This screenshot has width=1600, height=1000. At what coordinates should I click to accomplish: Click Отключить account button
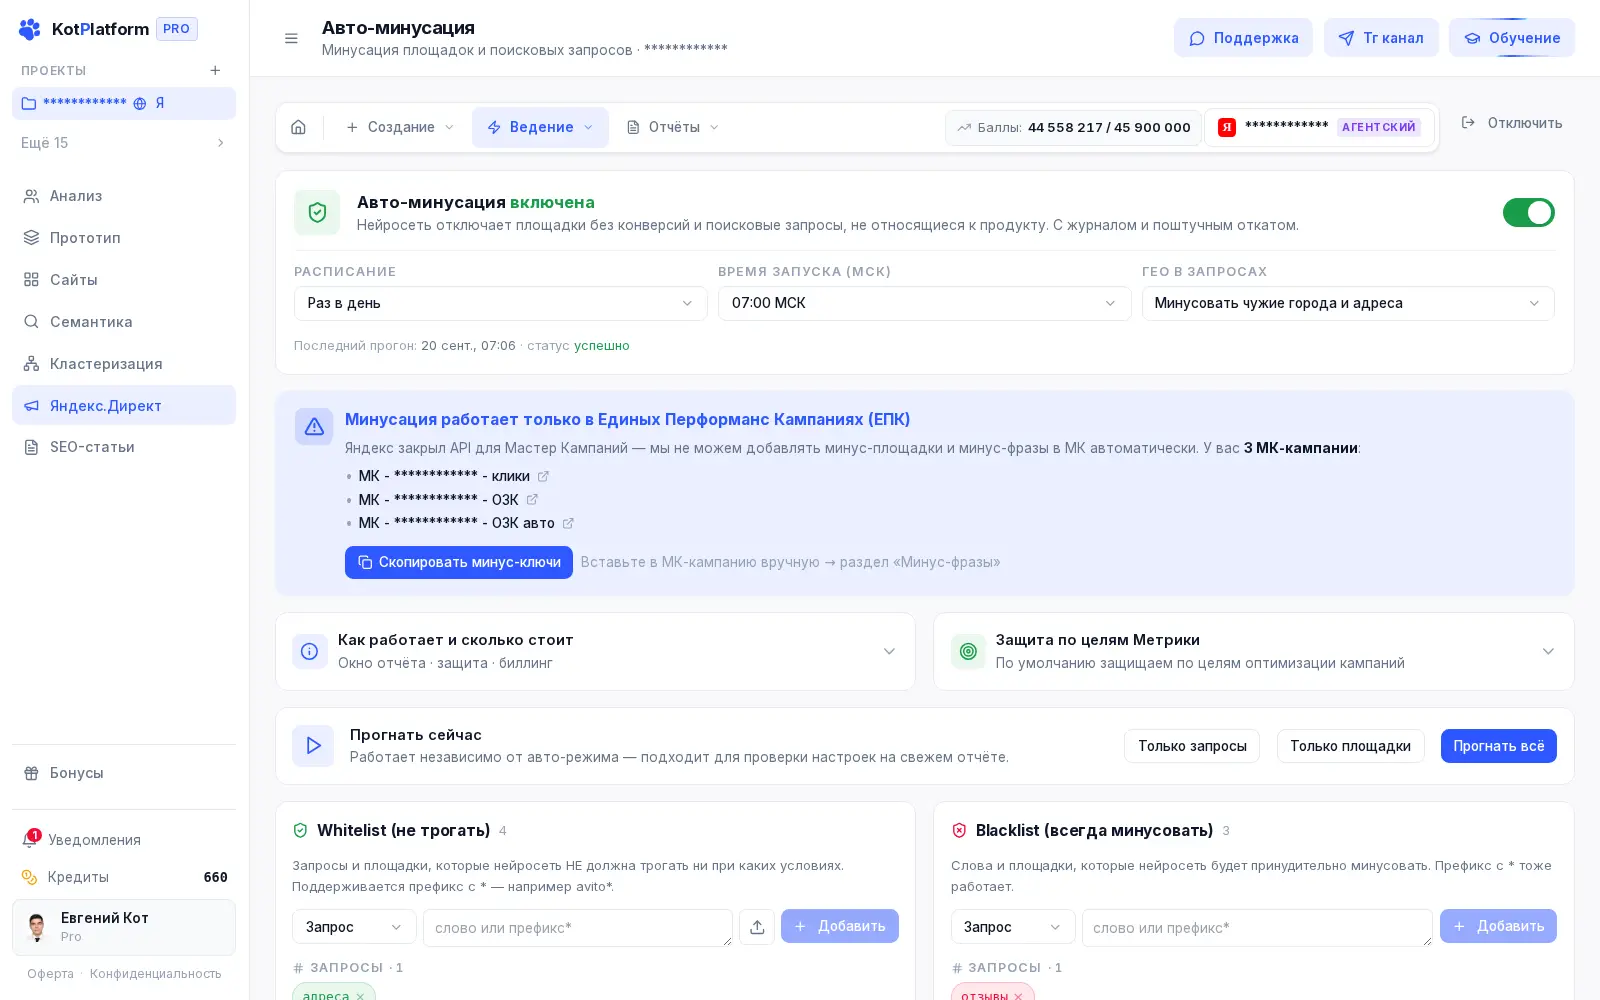click(1512, 123)
